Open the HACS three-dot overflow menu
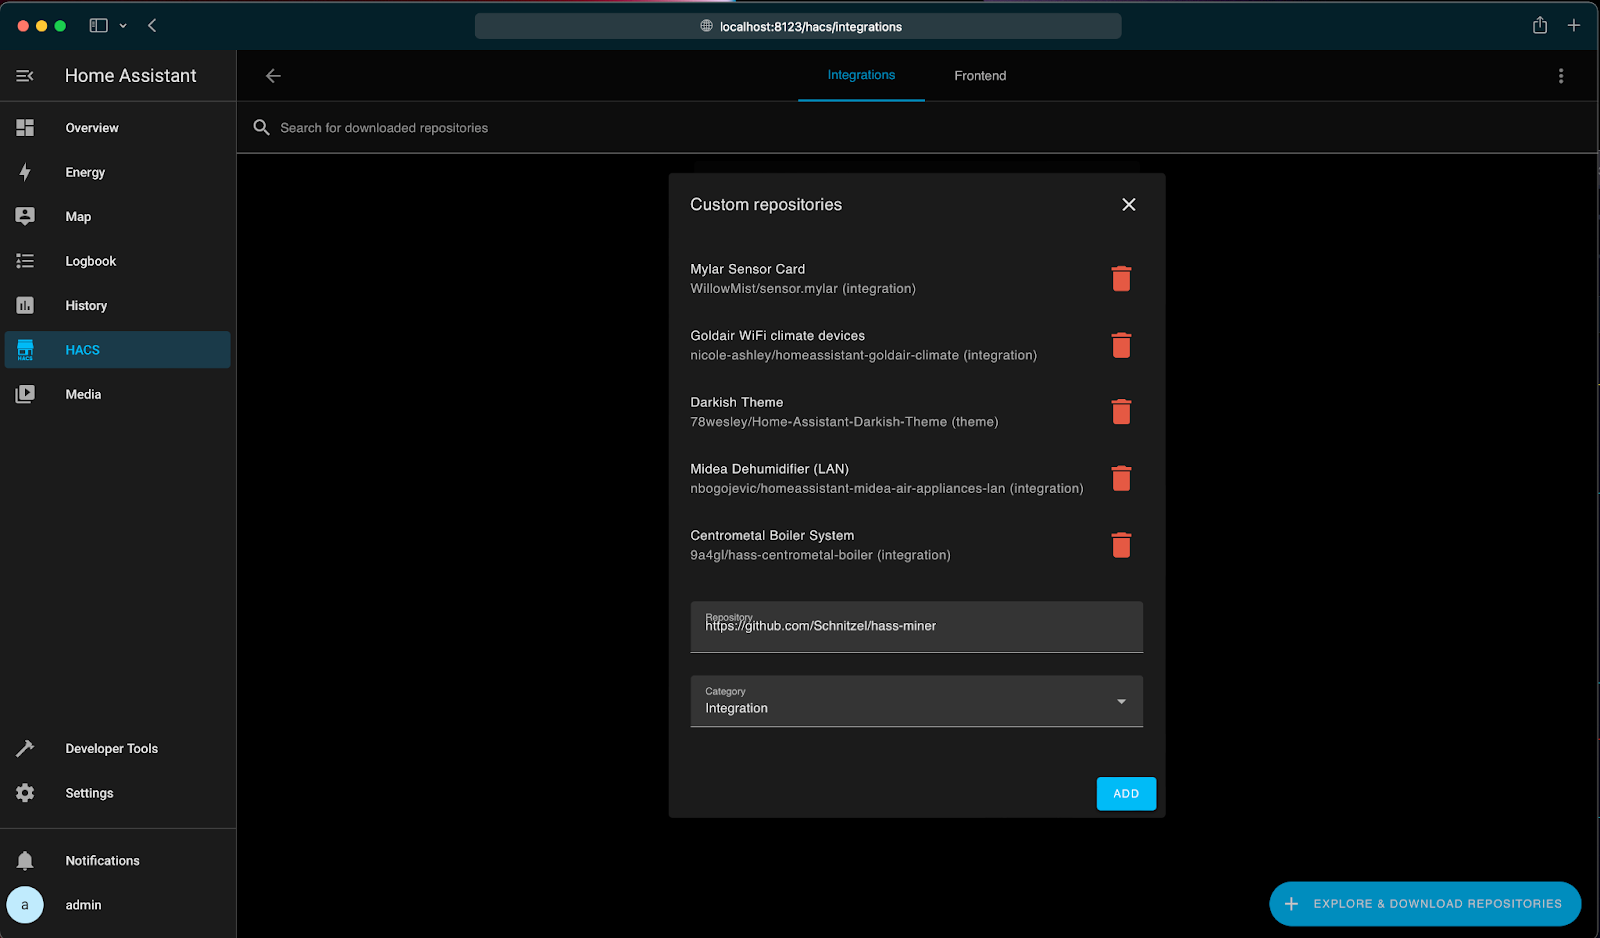 [1561, 76]
